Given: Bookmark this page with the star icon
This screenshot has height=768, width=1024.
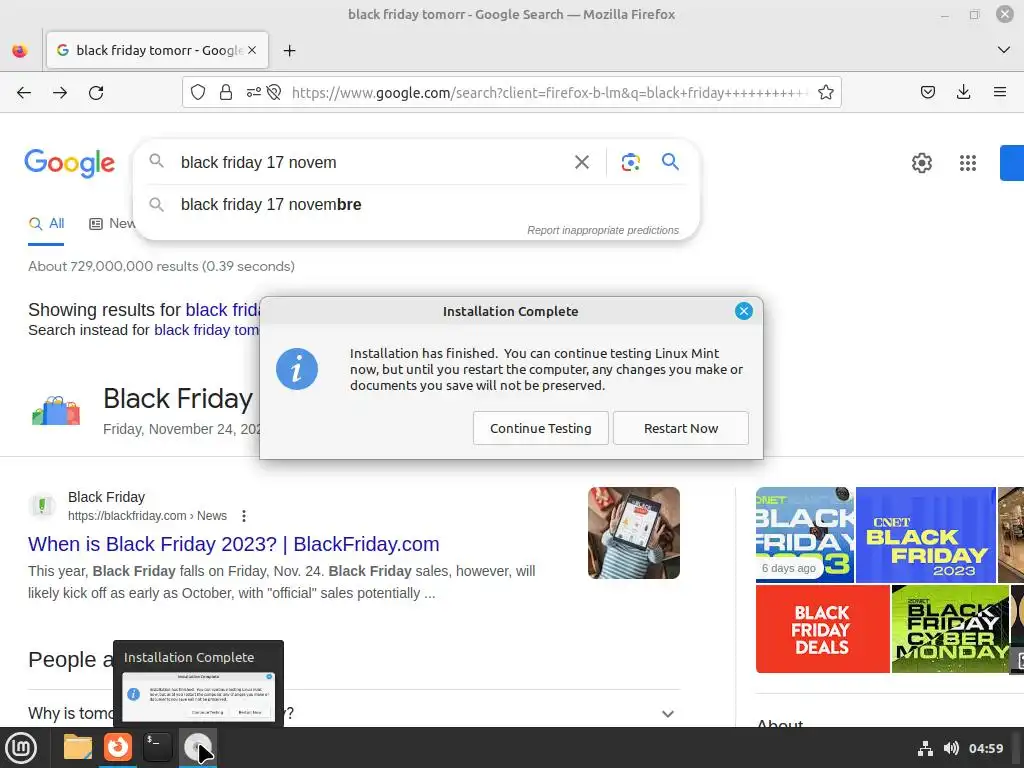Looking at the screenshot, I should click(825, 93).
